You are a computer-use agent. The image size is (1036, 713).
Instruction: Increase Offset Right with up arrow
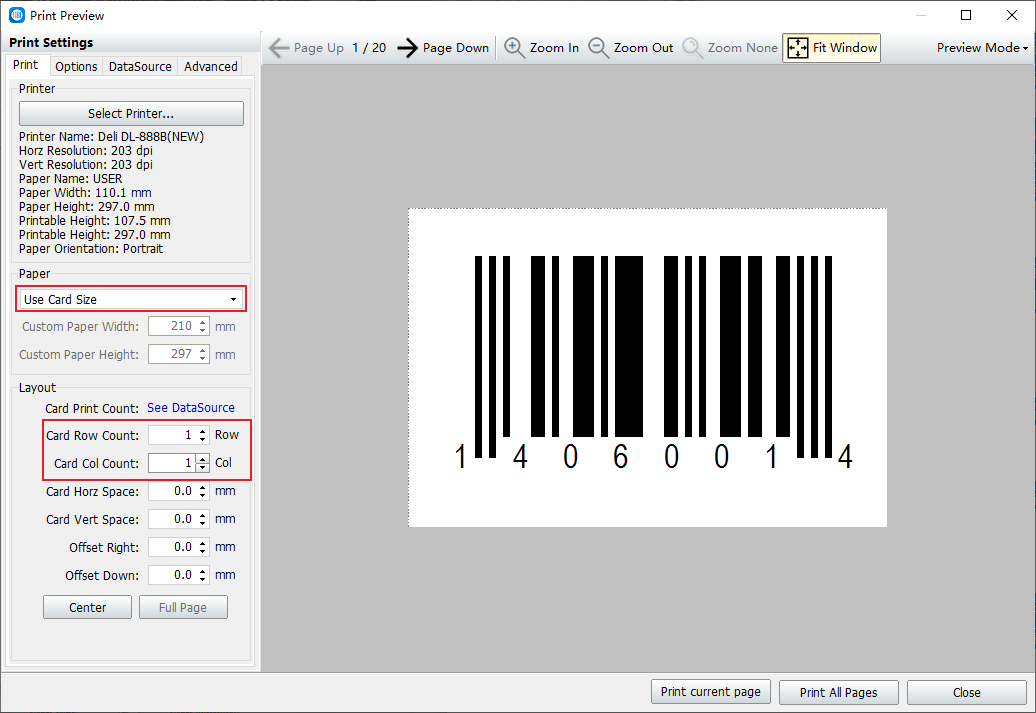(x=203, y=543)
